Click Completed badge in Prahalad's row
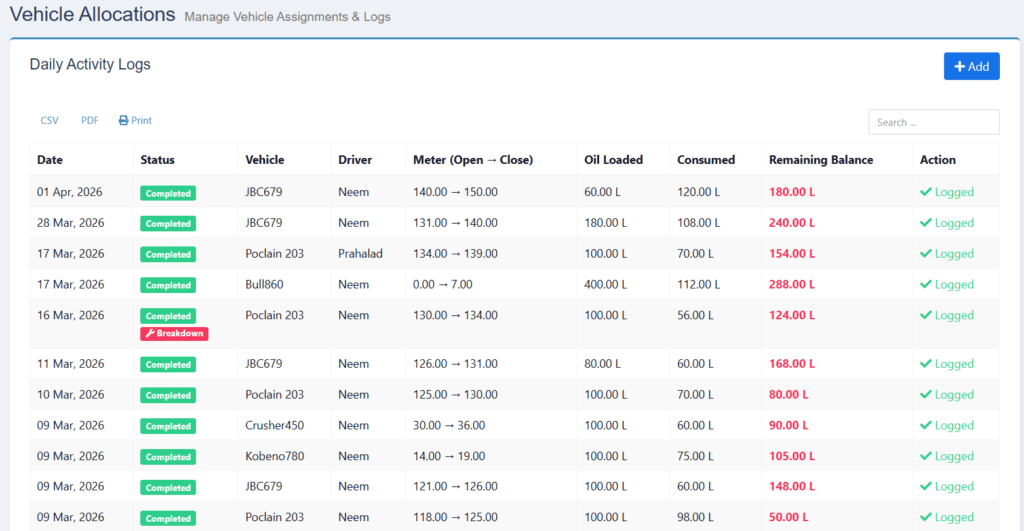This screenshot has height=531, width=1024. (168, 254)
